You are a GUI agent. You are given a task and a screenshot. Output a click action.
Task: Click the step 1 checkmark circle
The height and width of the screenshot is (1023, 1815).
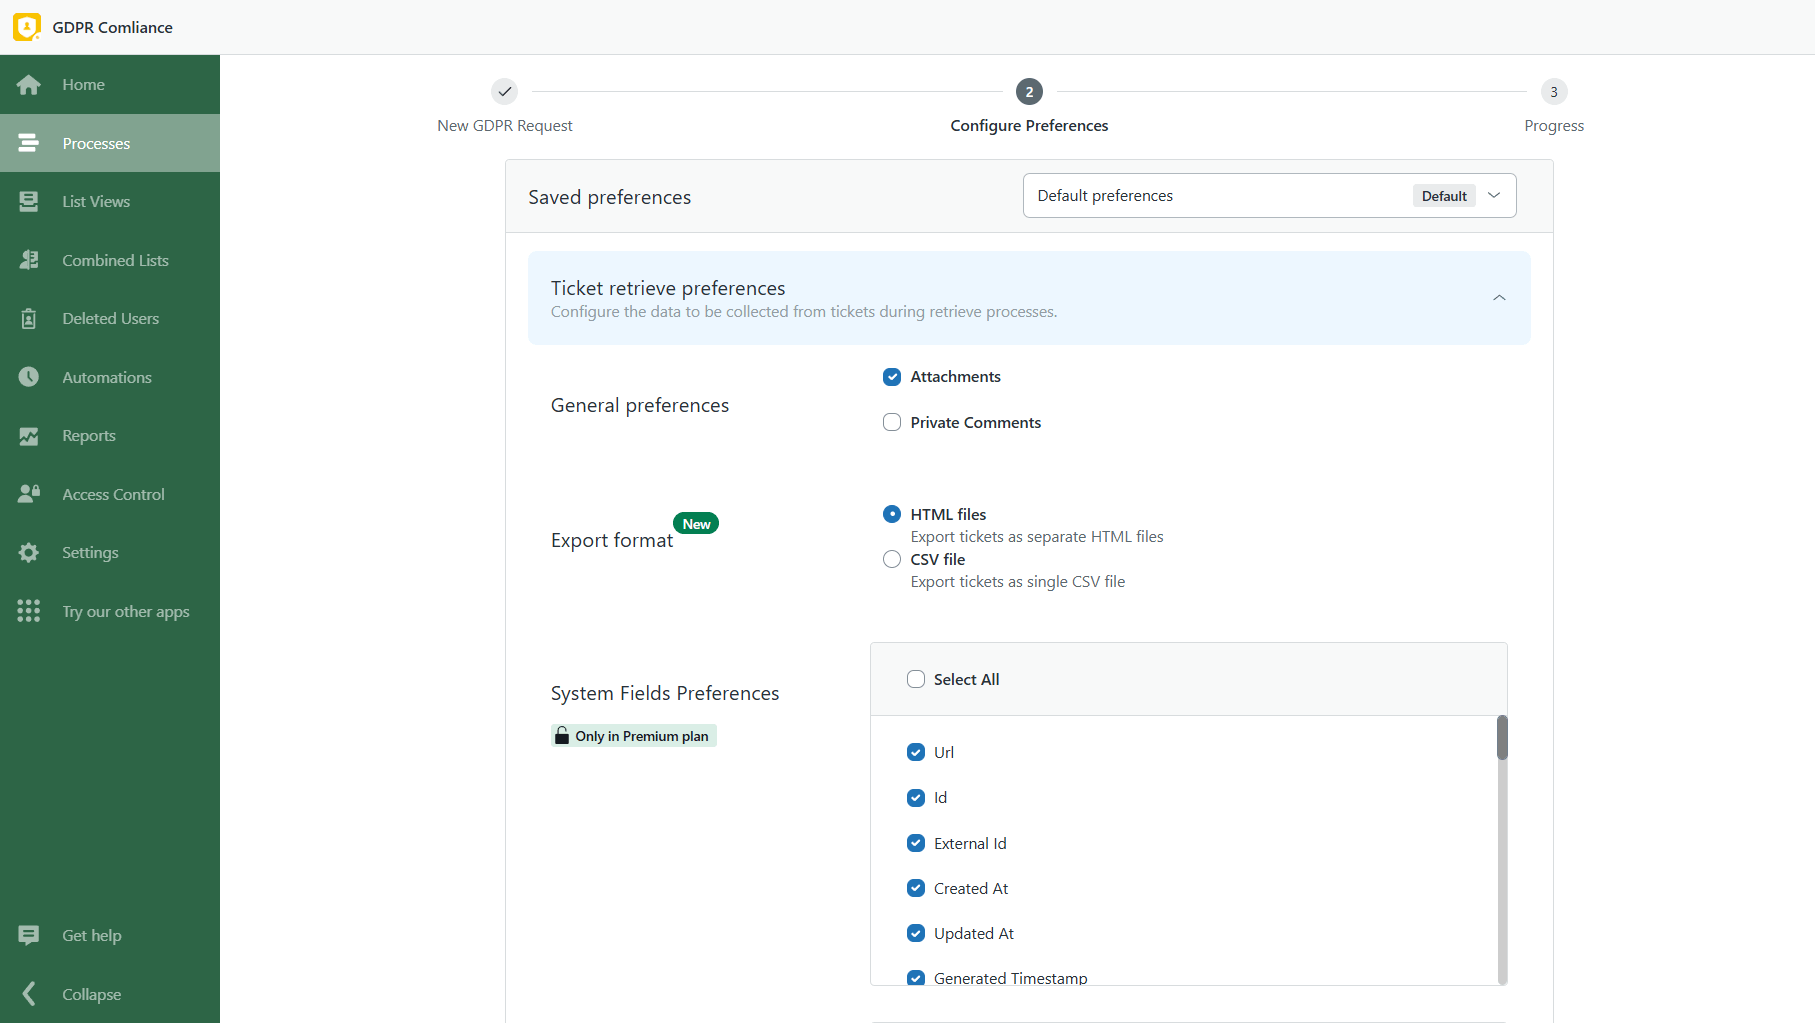pyautogui.click(x=505, y=92)
